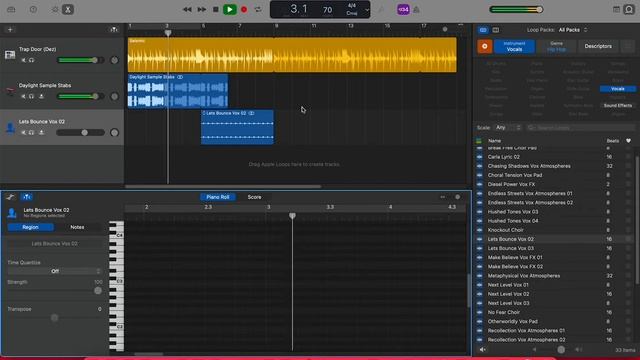
Task: Switch loop browser to button view
Action: 483,30
